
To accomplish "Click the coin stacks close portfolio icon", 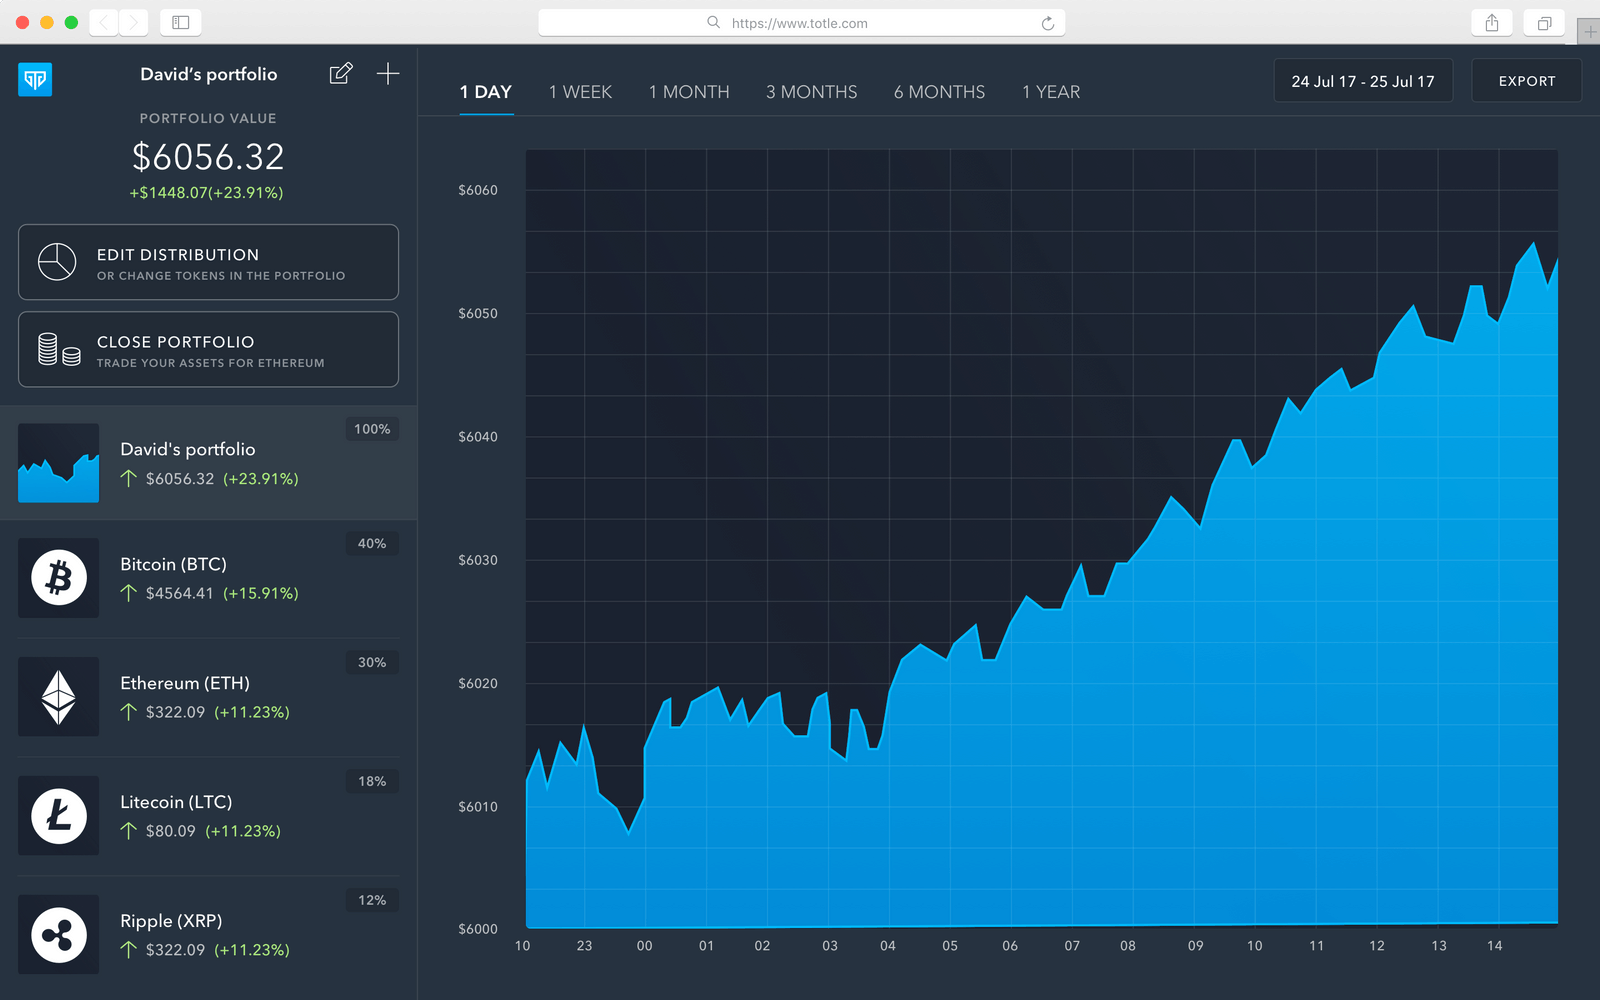I will click(59, 349).
